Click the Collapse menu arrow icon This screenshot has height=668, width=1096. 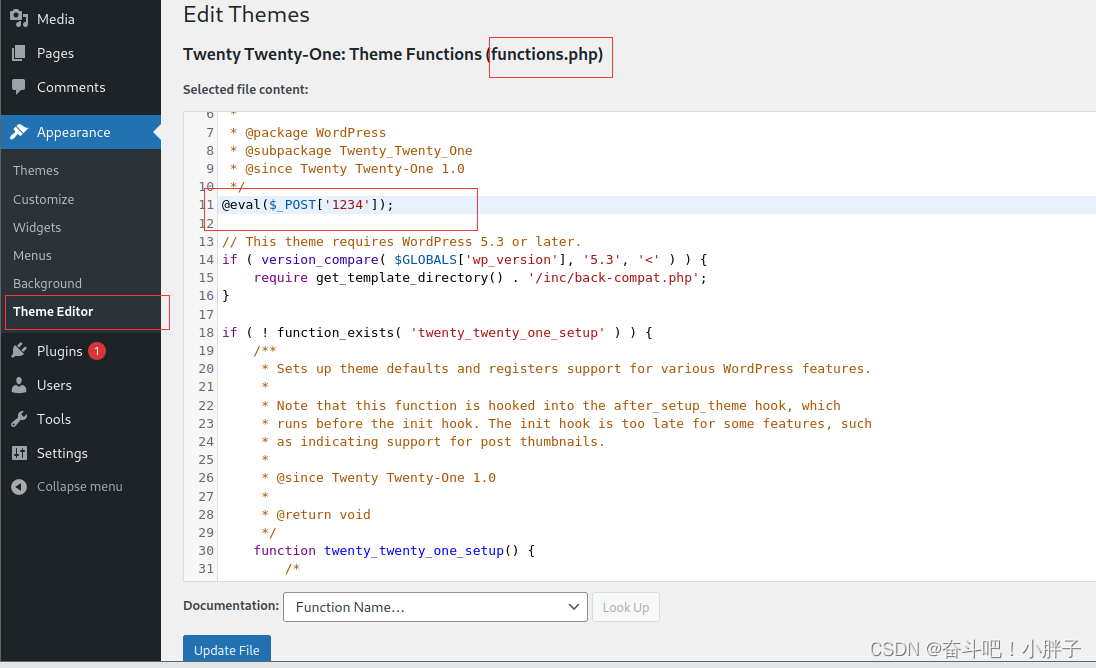[19, 486]
